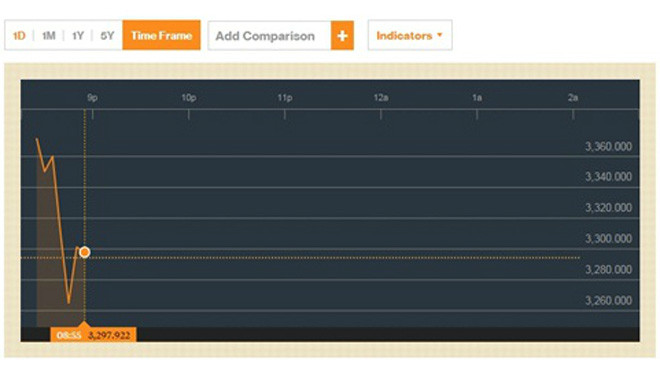Click the 3,280.000 price axis label
This screenshot has height=371, width=660.
(608, 269)
